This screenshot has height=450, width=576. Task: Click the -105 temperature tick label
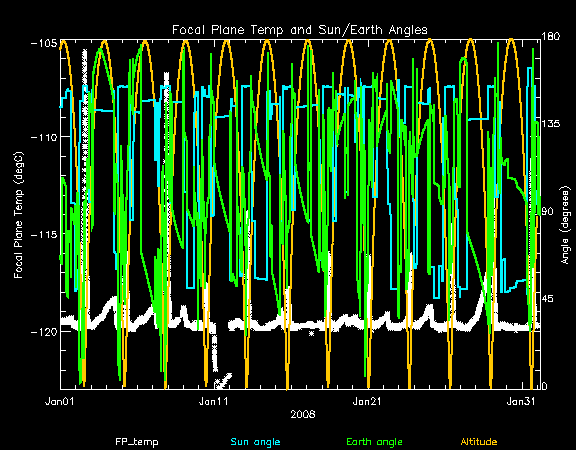tap(44, 43)
